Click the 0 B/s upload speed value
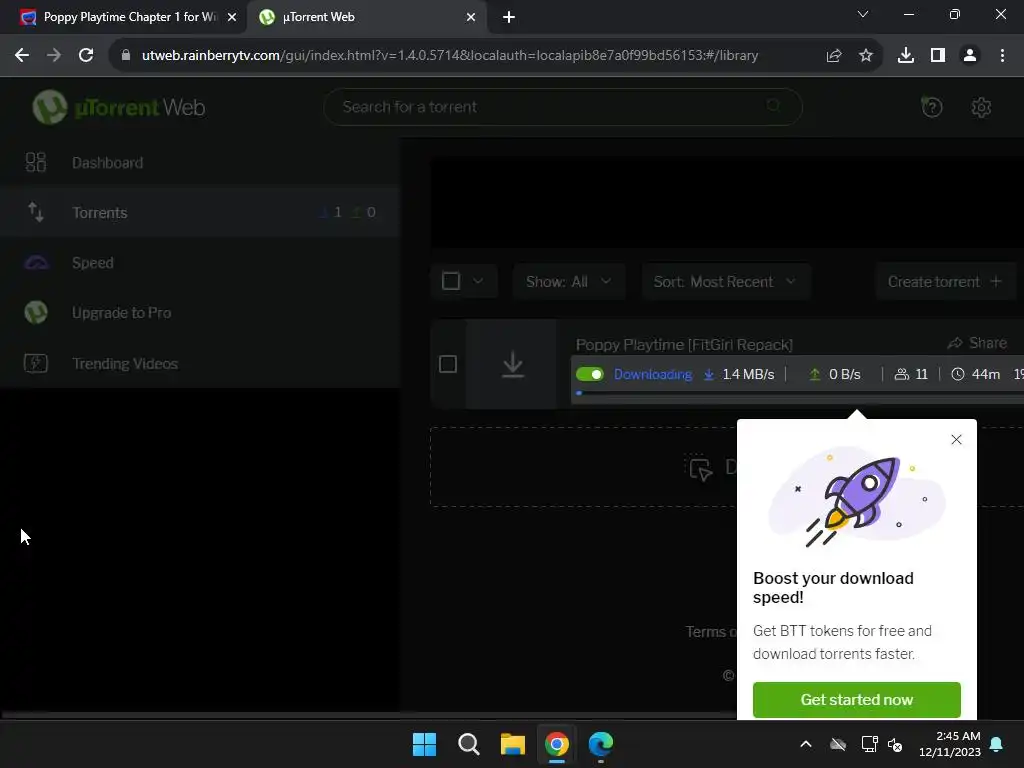Screen dimensions: 1024x768 pos(844,374)
